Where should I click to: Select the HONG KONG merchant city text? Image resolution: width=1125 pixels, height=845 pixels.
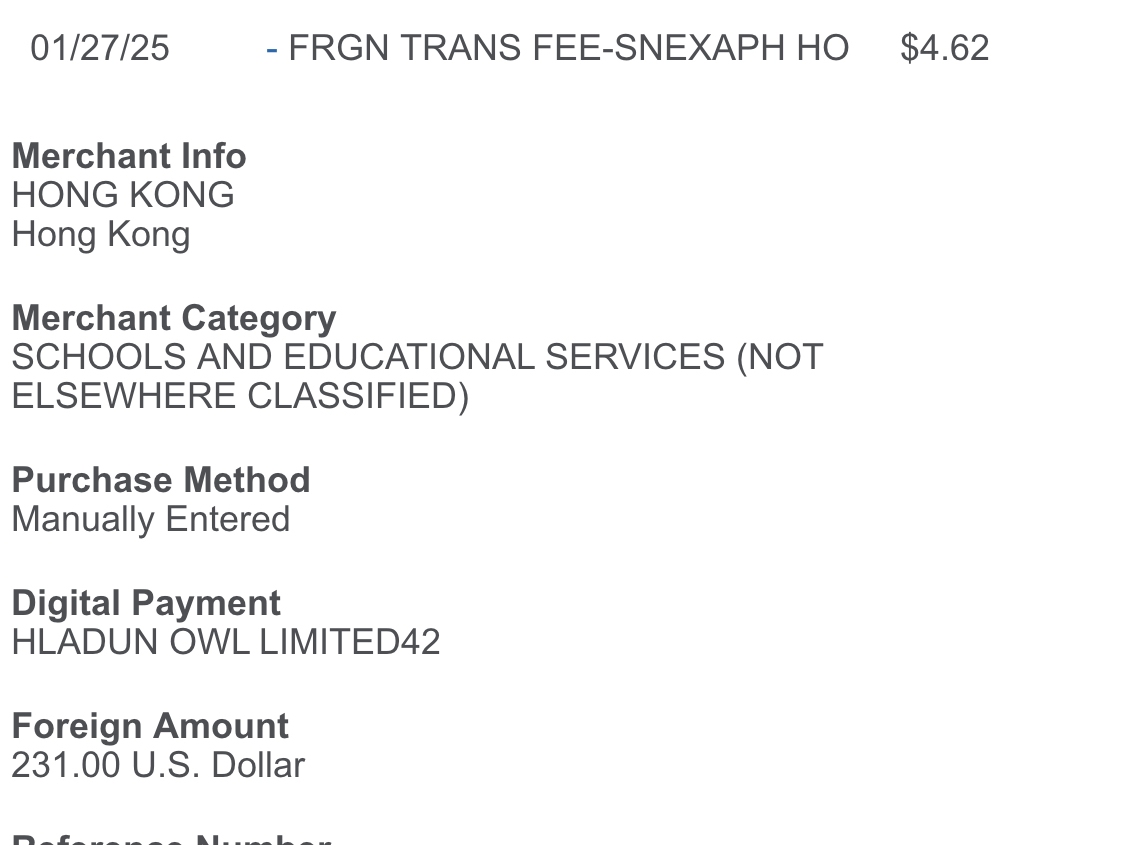[x=123, y=195]
